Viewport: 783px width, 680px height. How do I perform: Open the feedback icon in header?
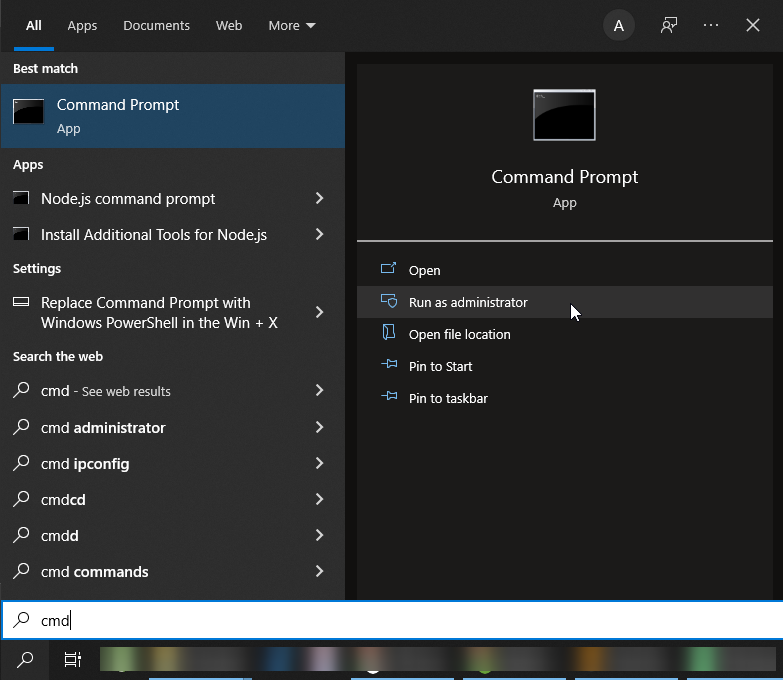[669, 25]
